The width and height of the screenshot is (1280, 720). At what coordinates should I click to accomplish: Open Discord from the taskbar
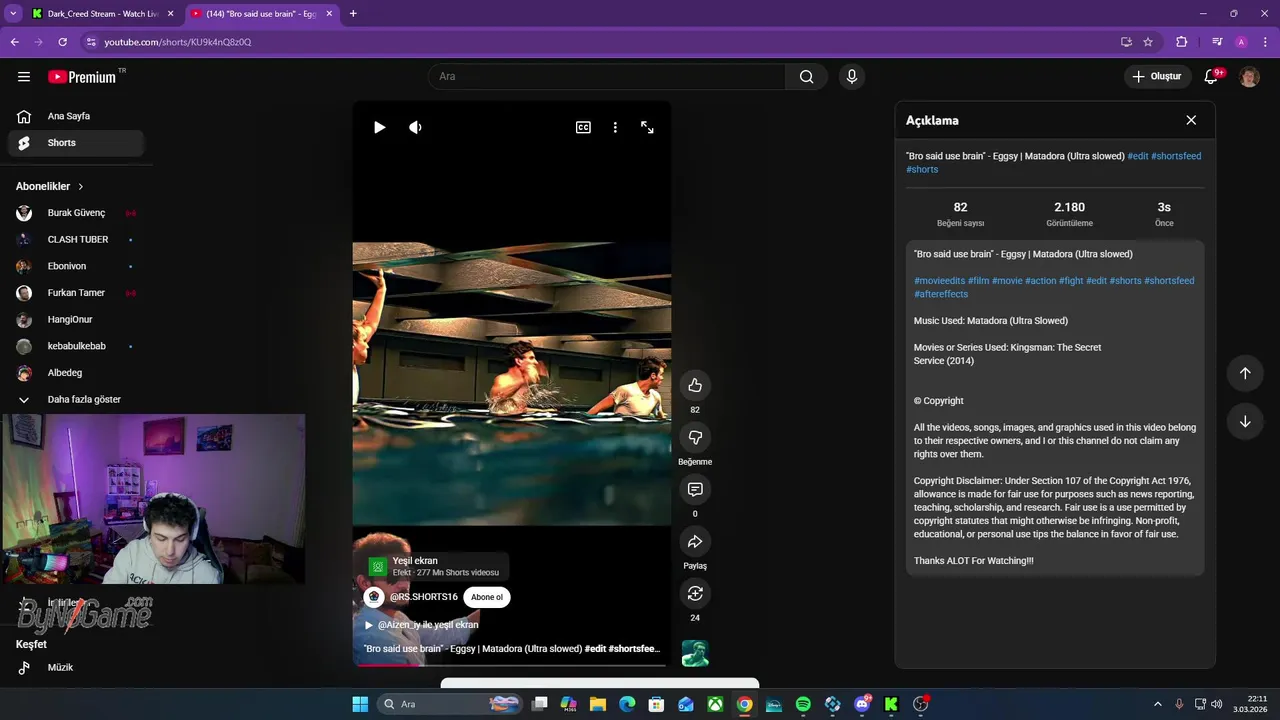pos(862,704)
